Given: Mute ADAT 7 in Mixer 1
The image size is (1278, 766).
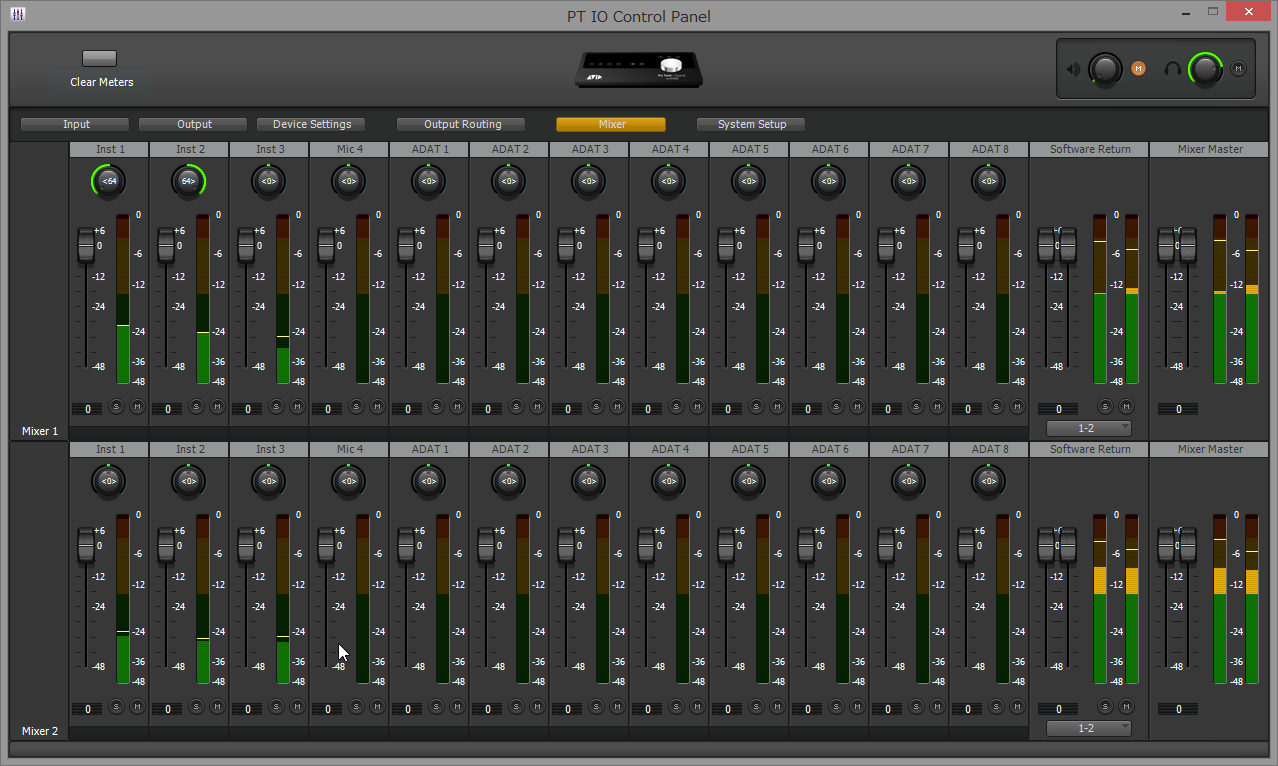Looking at the screenshot, I should pyautogui.click(x=937, y=406).
